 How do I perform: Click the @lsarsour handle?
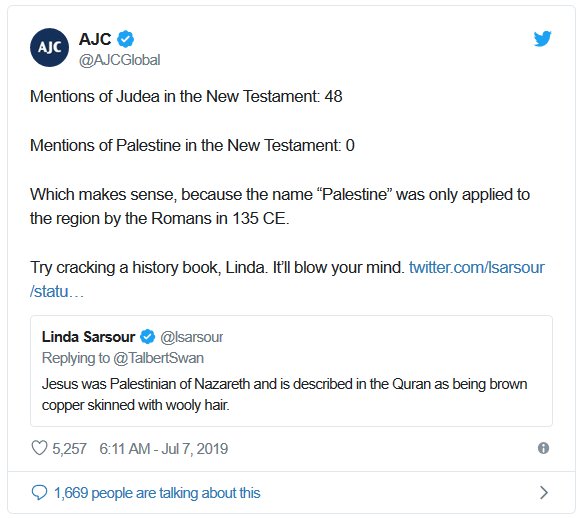pyautogui.click(x=192, y=337)
